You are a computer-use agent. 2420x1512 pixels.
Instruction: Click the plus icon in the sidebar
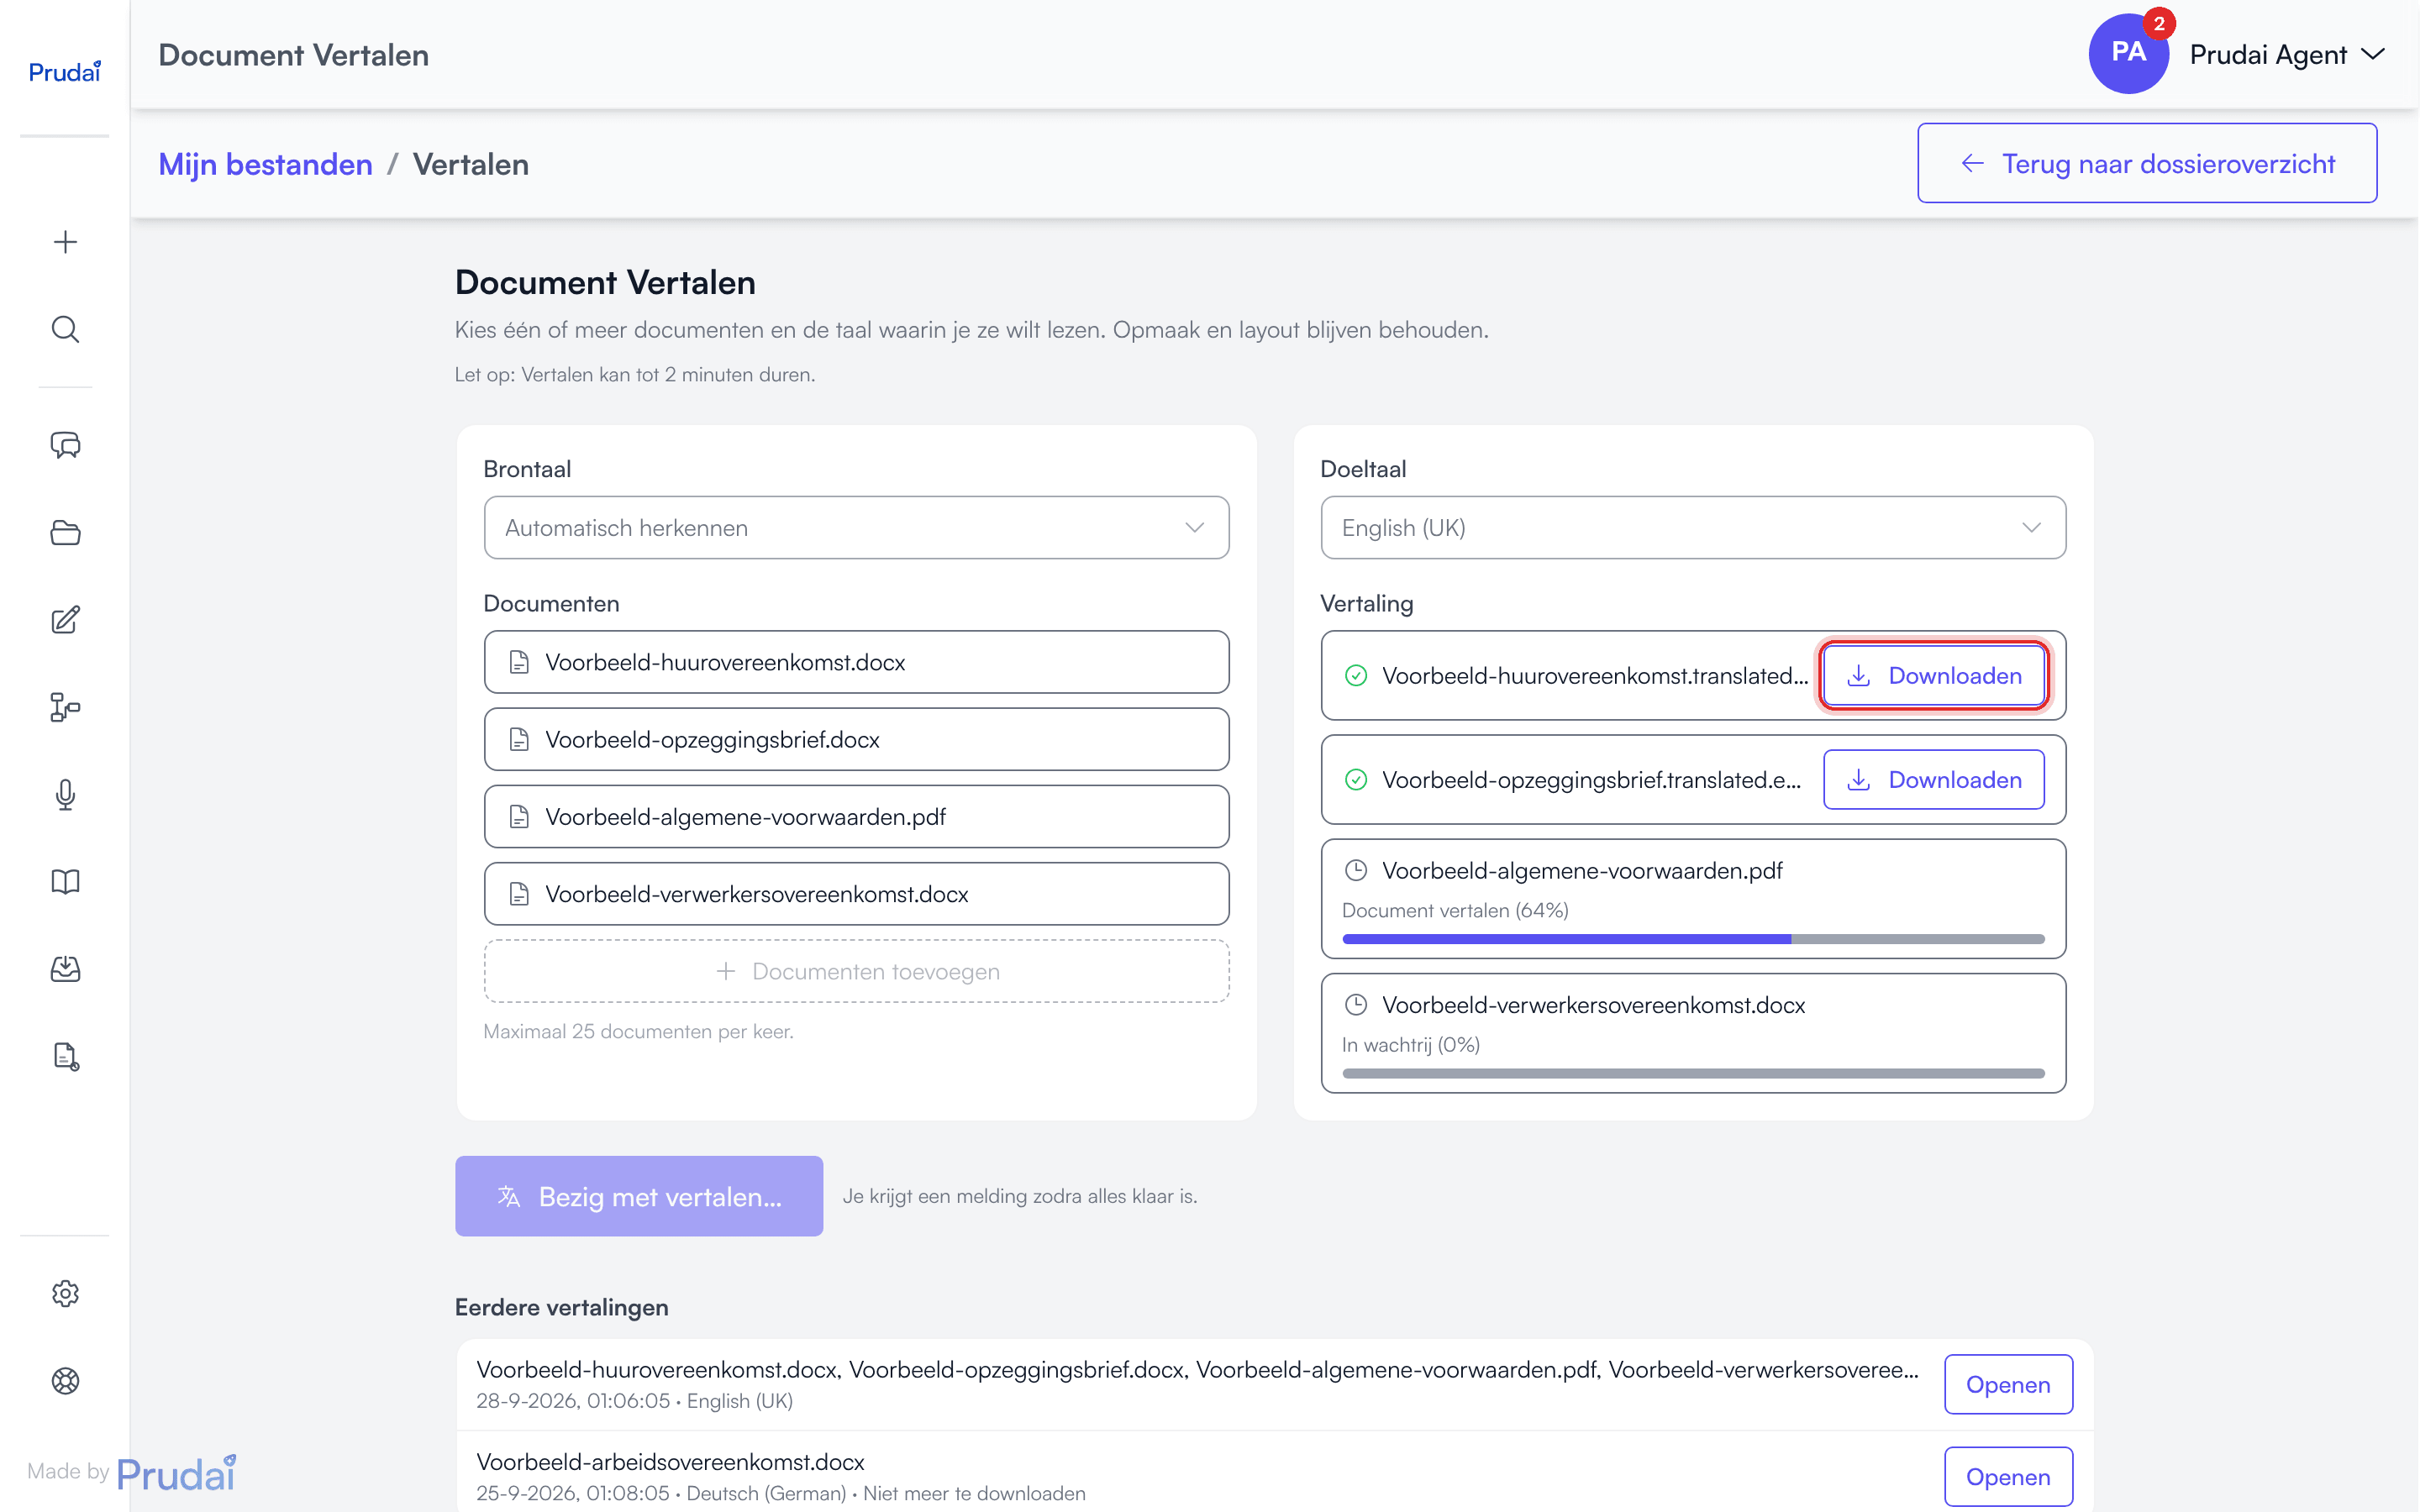click(65, 242)
